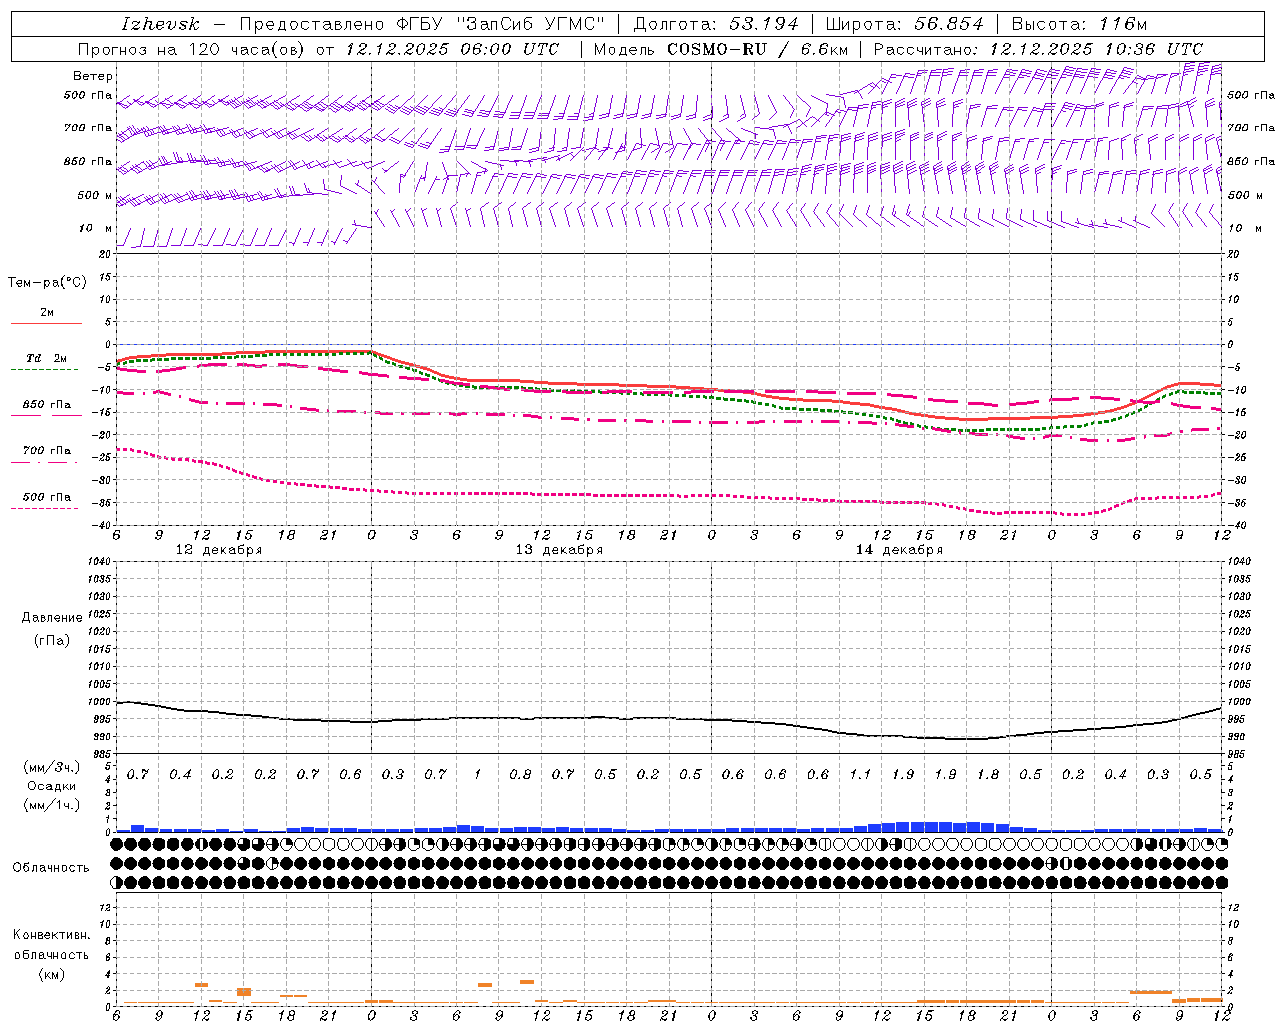
Task: Click the "Ветер" wind panel label
Action: tap(93, 76)
